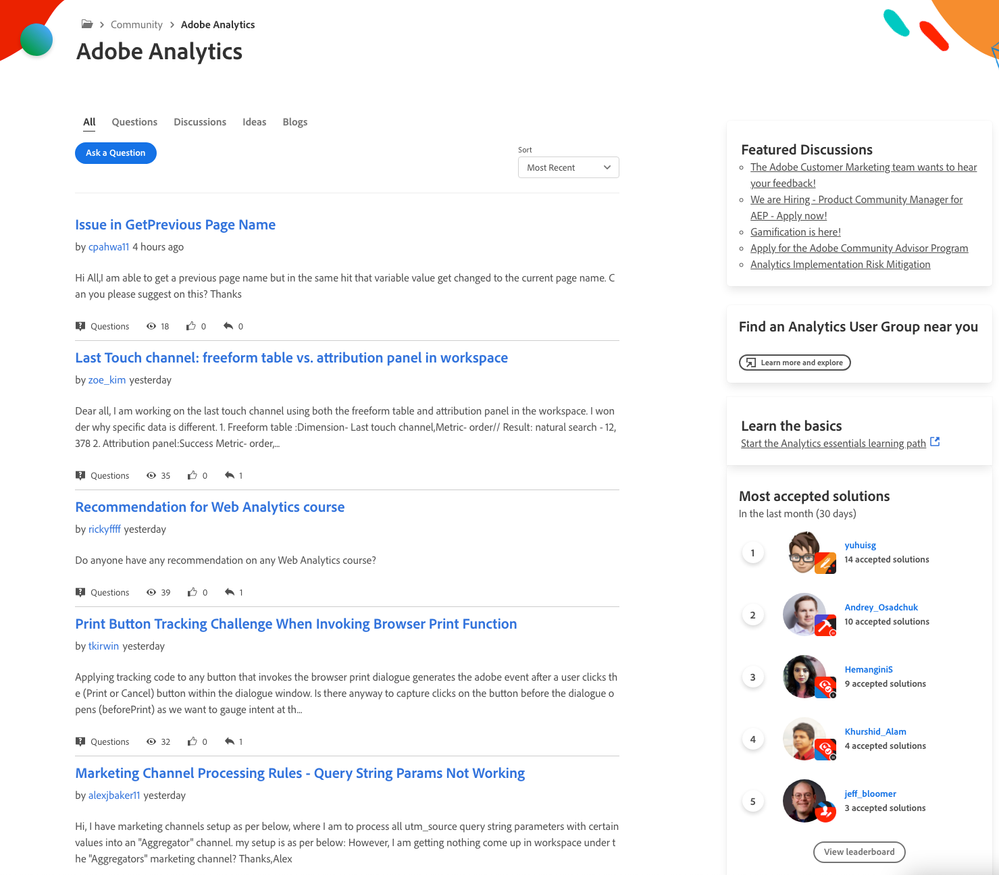Open the Blogs tab
This screenshot has height=875, width=999.
pyautogui.click(x=295, y=122)
